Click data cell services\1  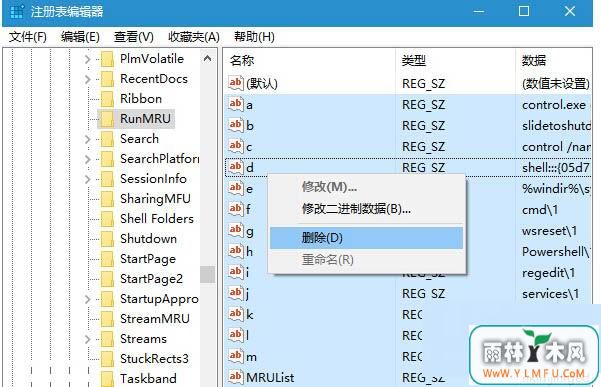coord(550,294)
